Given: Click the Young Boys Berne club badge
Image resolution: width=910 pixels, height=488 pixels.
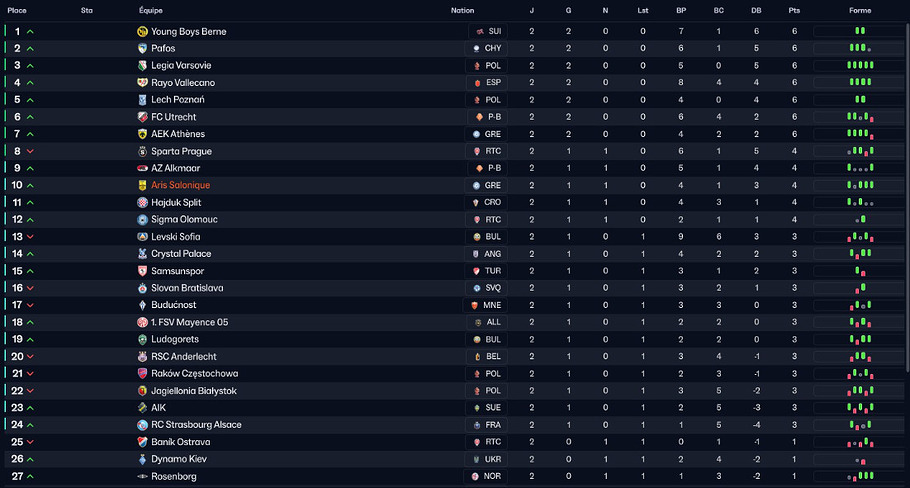Looking at the screenshot, I should 142,32.
